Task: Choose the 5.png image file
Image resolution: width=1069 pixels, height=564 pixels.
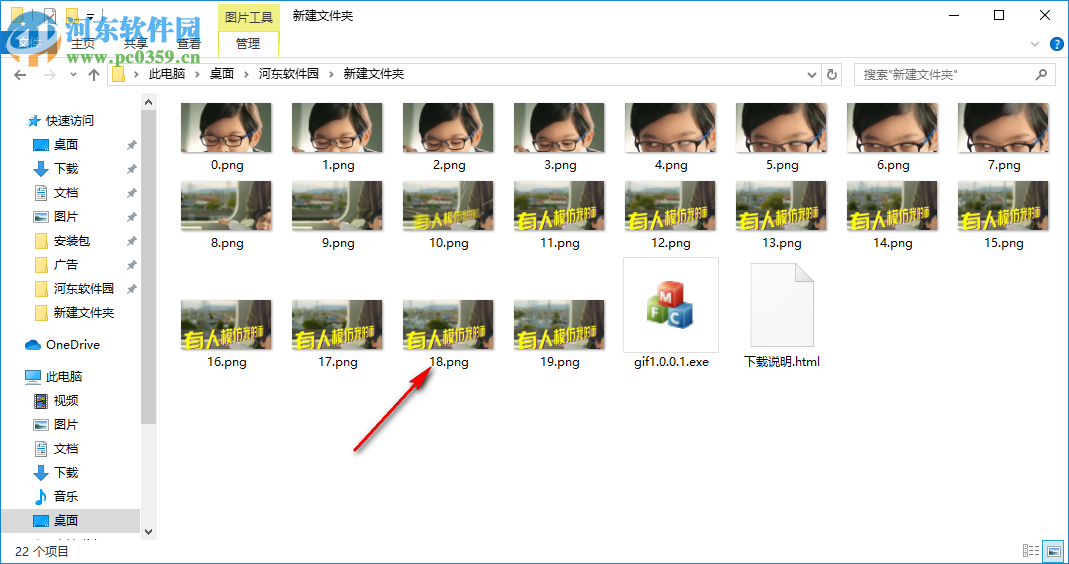Action: coord(781,128)
